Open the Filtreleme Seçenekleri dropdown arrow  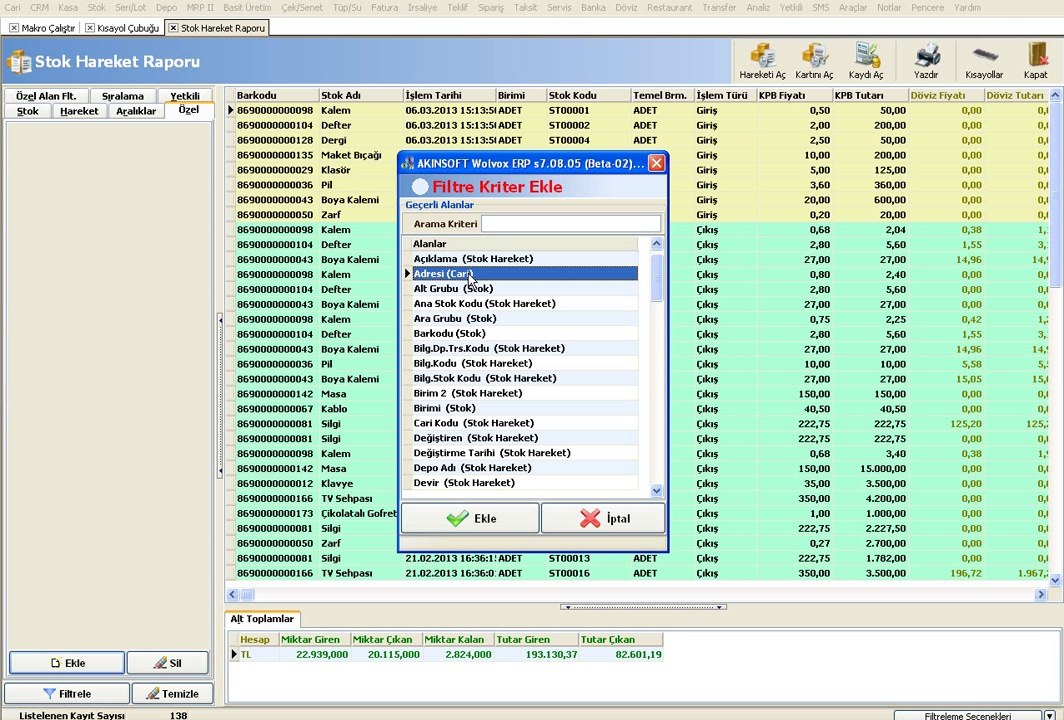pos(1050,715)
